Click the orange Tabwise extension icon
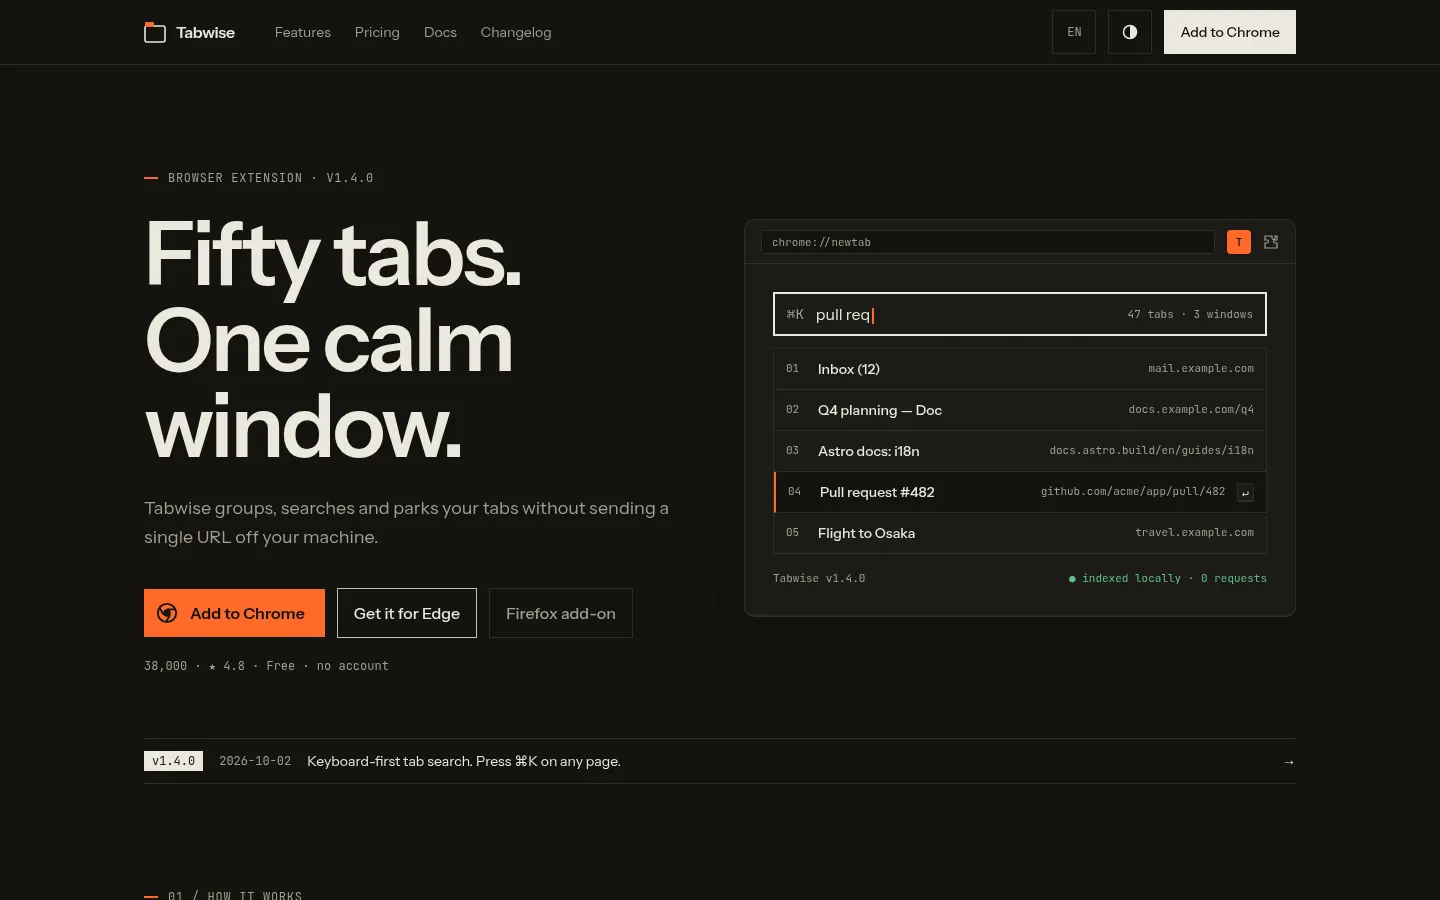1440x900 pixels. 1239,242
